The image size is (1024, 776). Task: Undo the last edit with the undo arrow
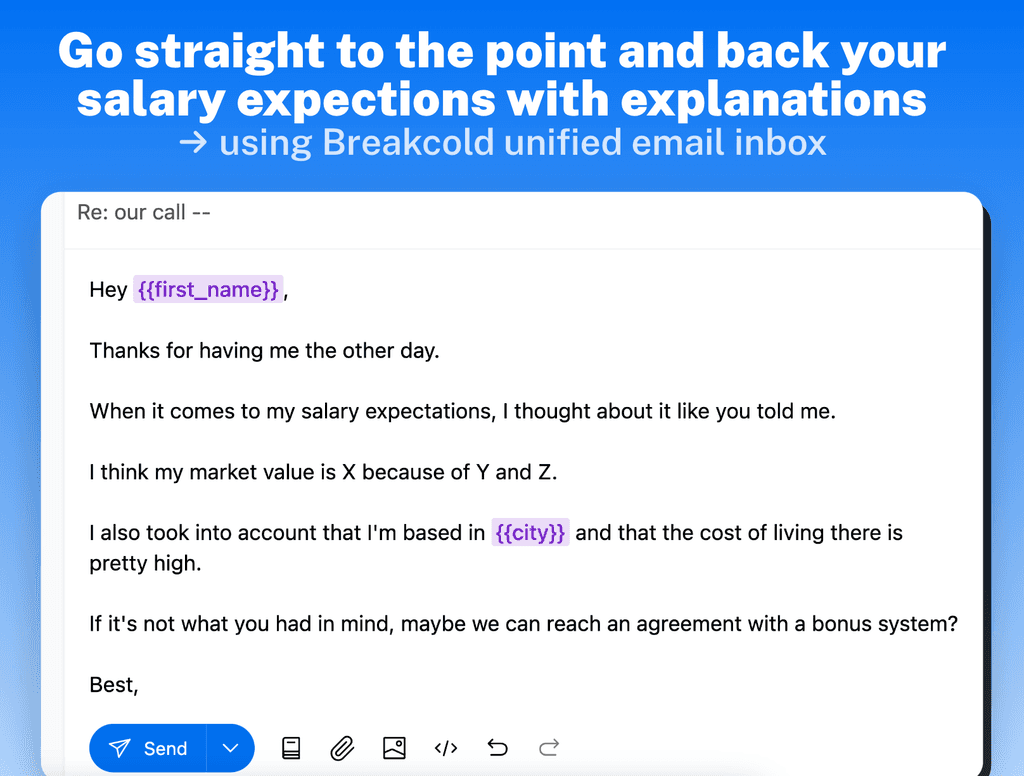[x=498, y=747]
